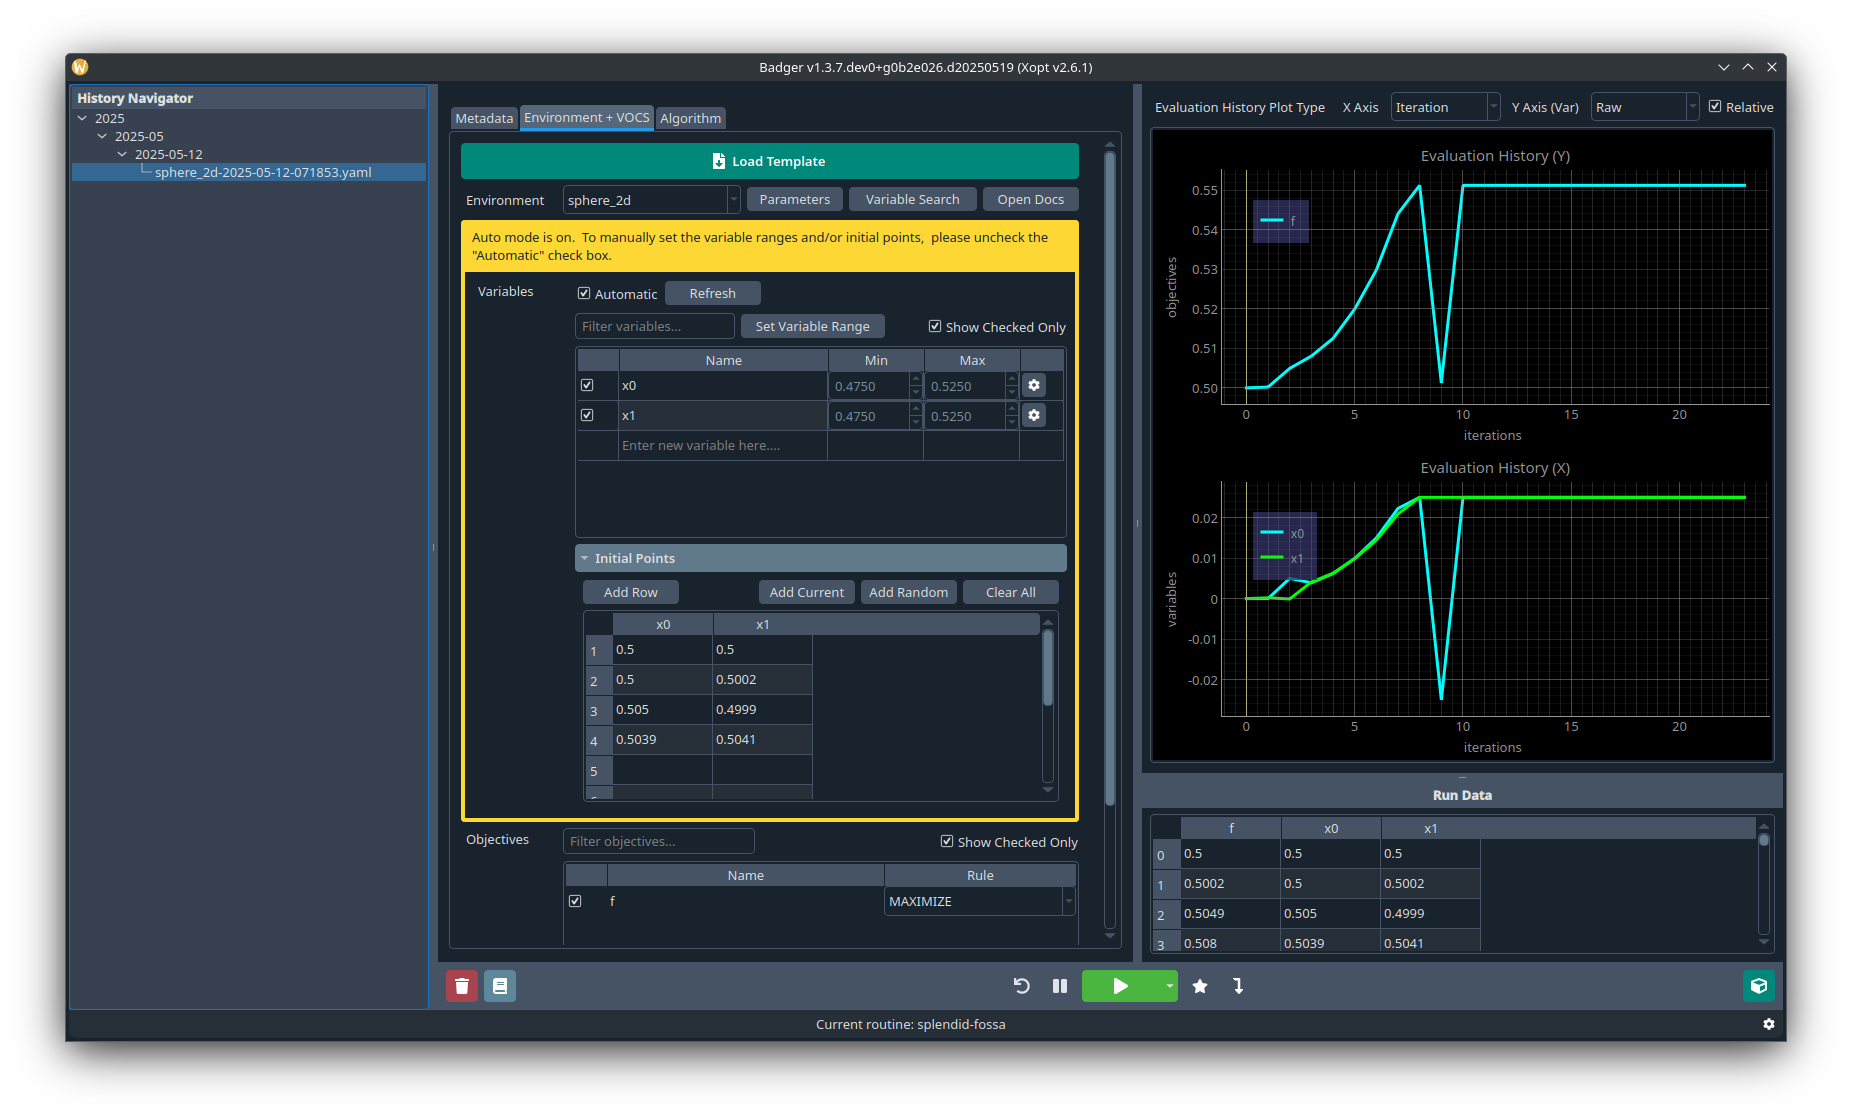
Task: Click the x1 legend entry in X plot
Action: pyautogui.click(x=1282, y=558)
